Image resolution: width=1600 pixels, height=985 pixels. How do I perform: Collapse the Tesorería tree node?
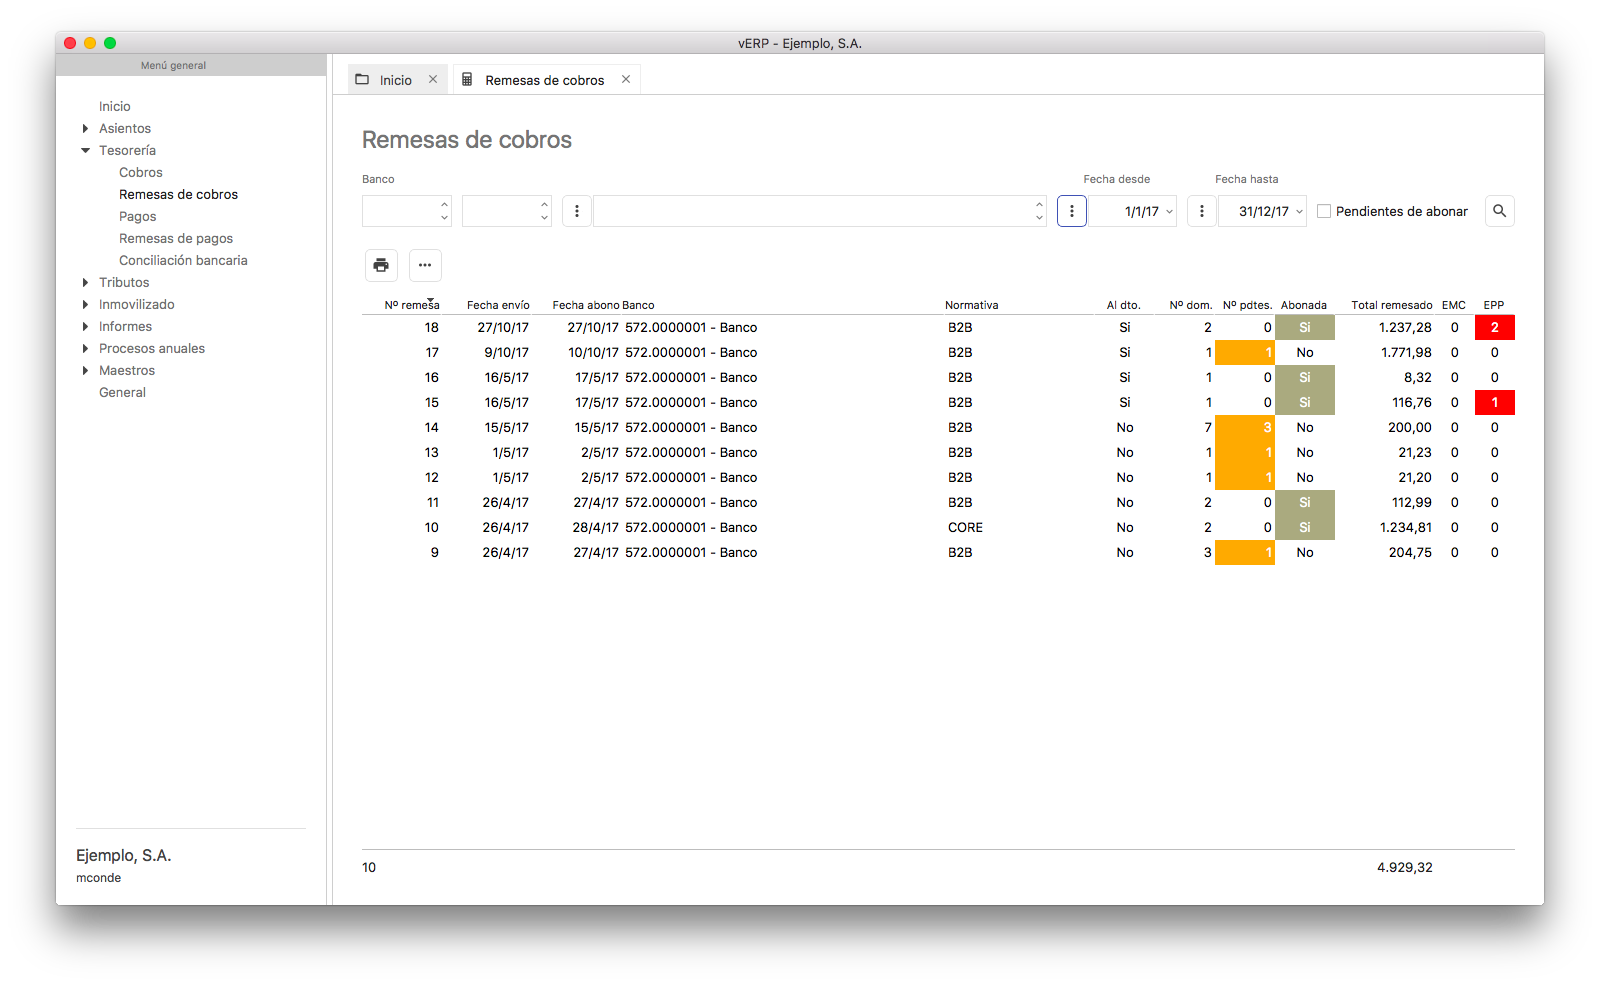pyautogui.click(x=86, y=150)
